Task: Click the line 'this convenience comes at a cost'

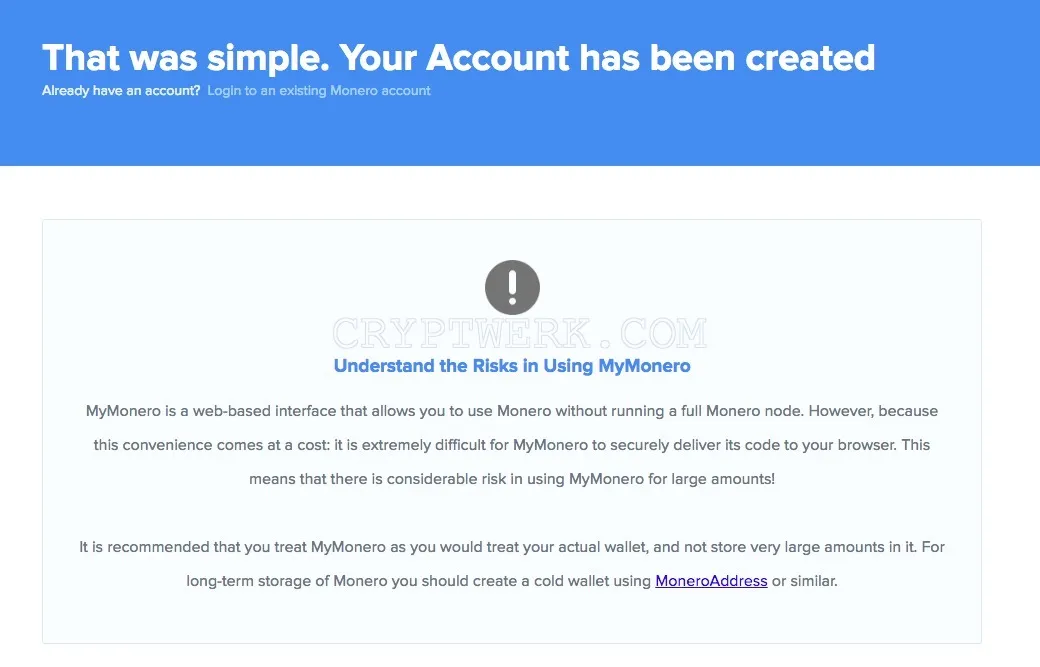Action: coord(511,445)
